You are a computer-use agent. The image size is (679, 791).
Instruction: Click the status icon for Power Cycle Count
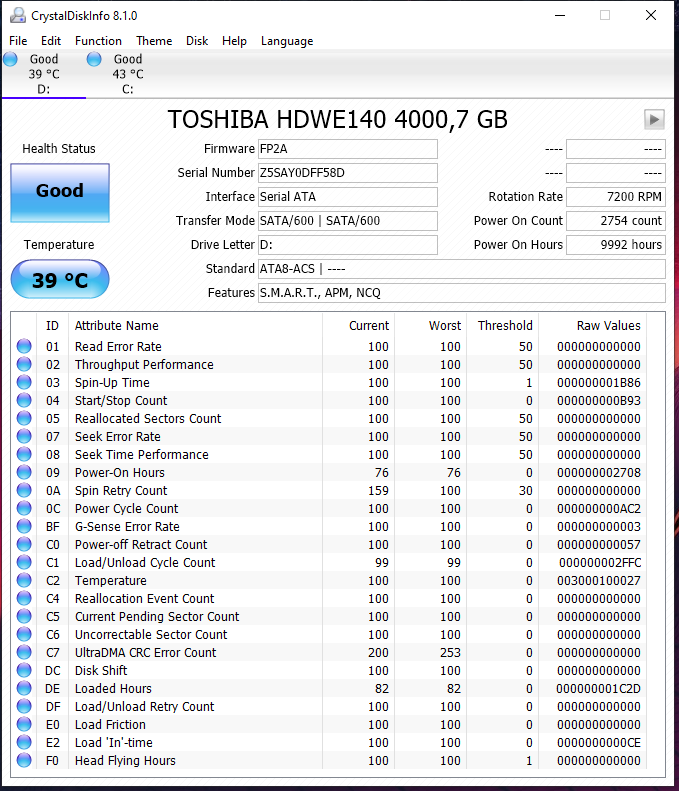(24, 508)
